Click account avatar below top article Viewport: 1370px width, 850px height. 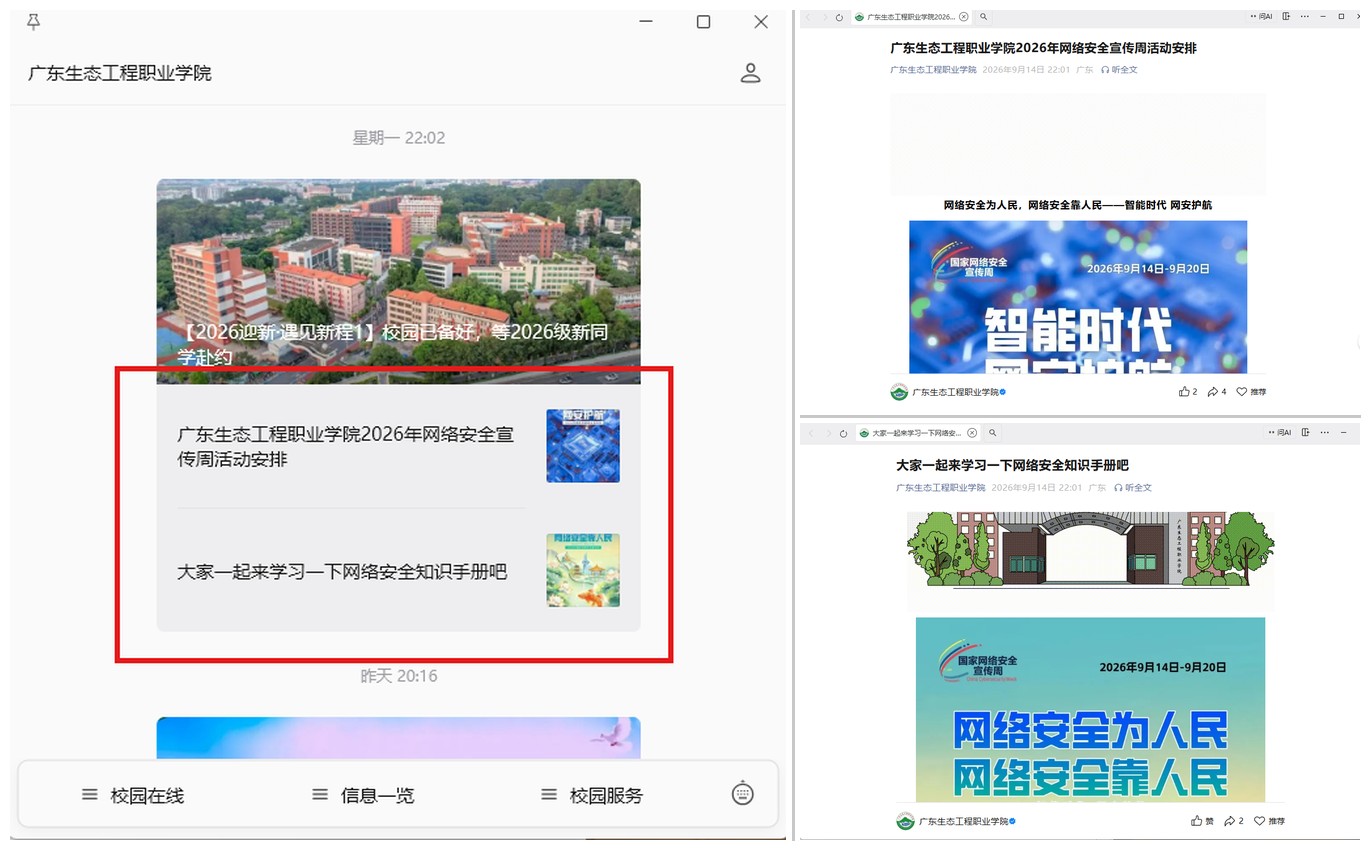click(x=899, y=392)
